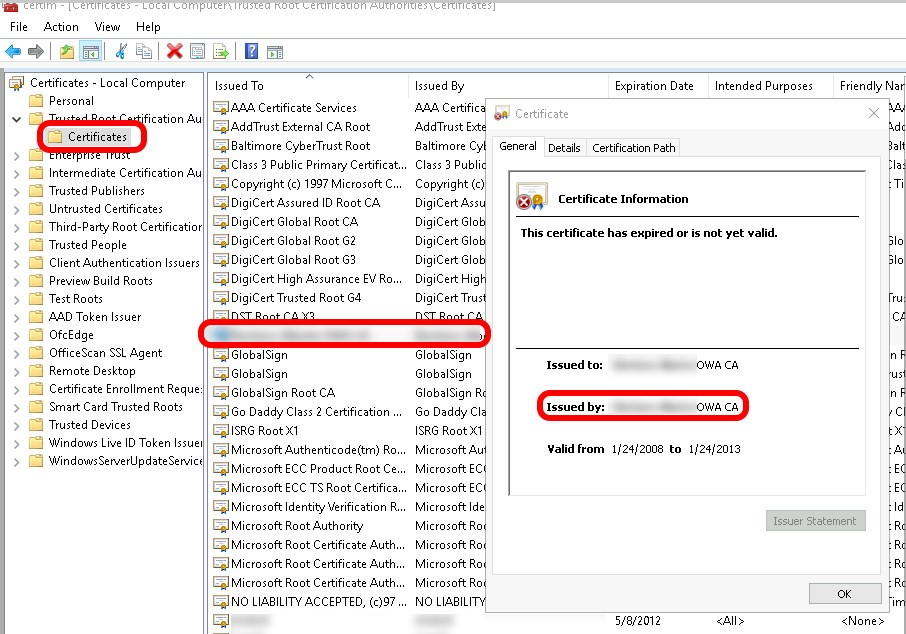Viewport: 906px width, 634px height.
Task: Click the Forward navigation arrow
Action: pyautogui.click(x=34, y=50)
